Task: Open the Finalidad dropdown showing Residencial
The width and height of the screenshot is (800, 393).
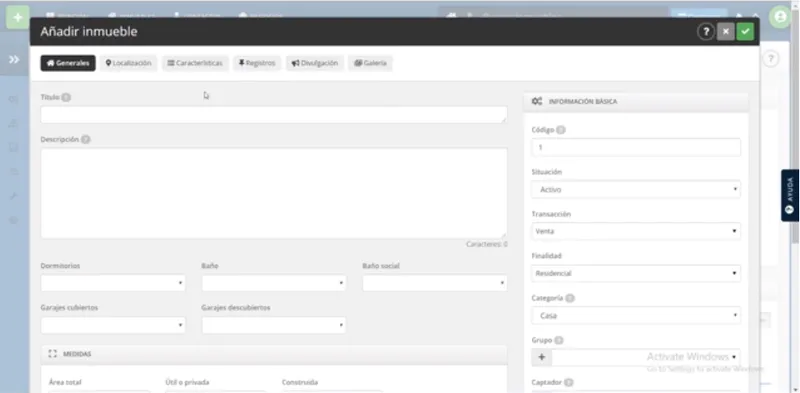Action: (x=636, y=274)
